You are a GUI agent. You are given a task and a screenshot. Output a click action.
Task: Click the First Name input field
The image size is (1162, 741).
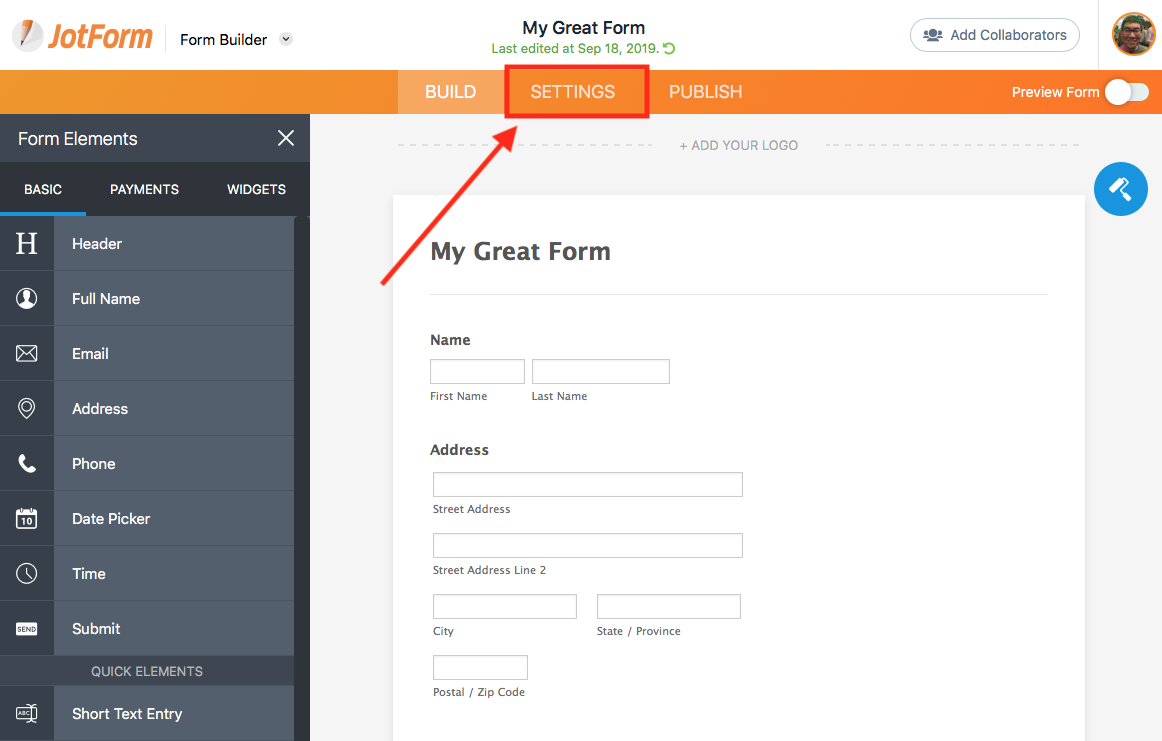(477, 371)
